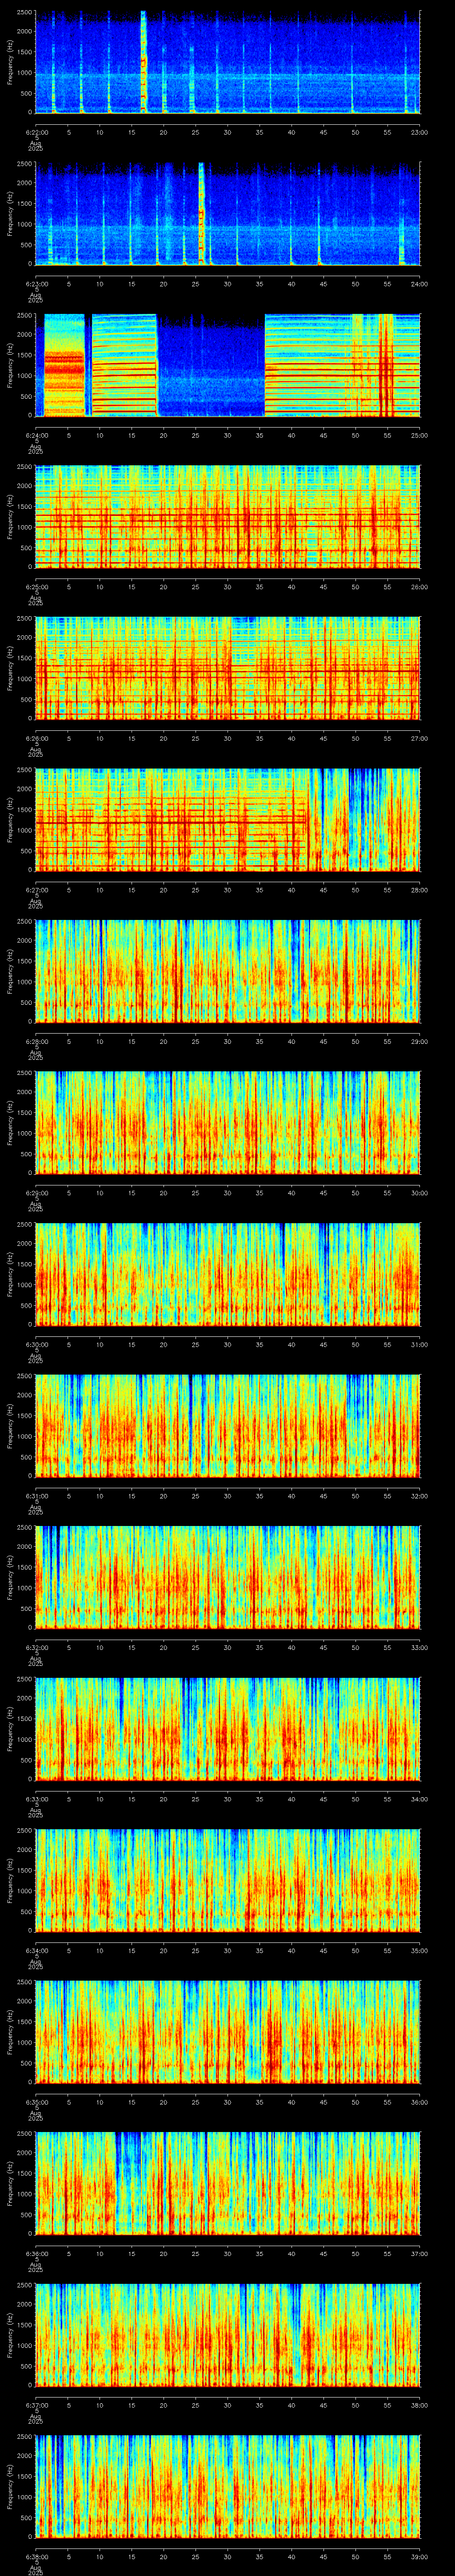
Task: Select the spectrogram panel starting at 6:26:00
Action: point(228,668)
